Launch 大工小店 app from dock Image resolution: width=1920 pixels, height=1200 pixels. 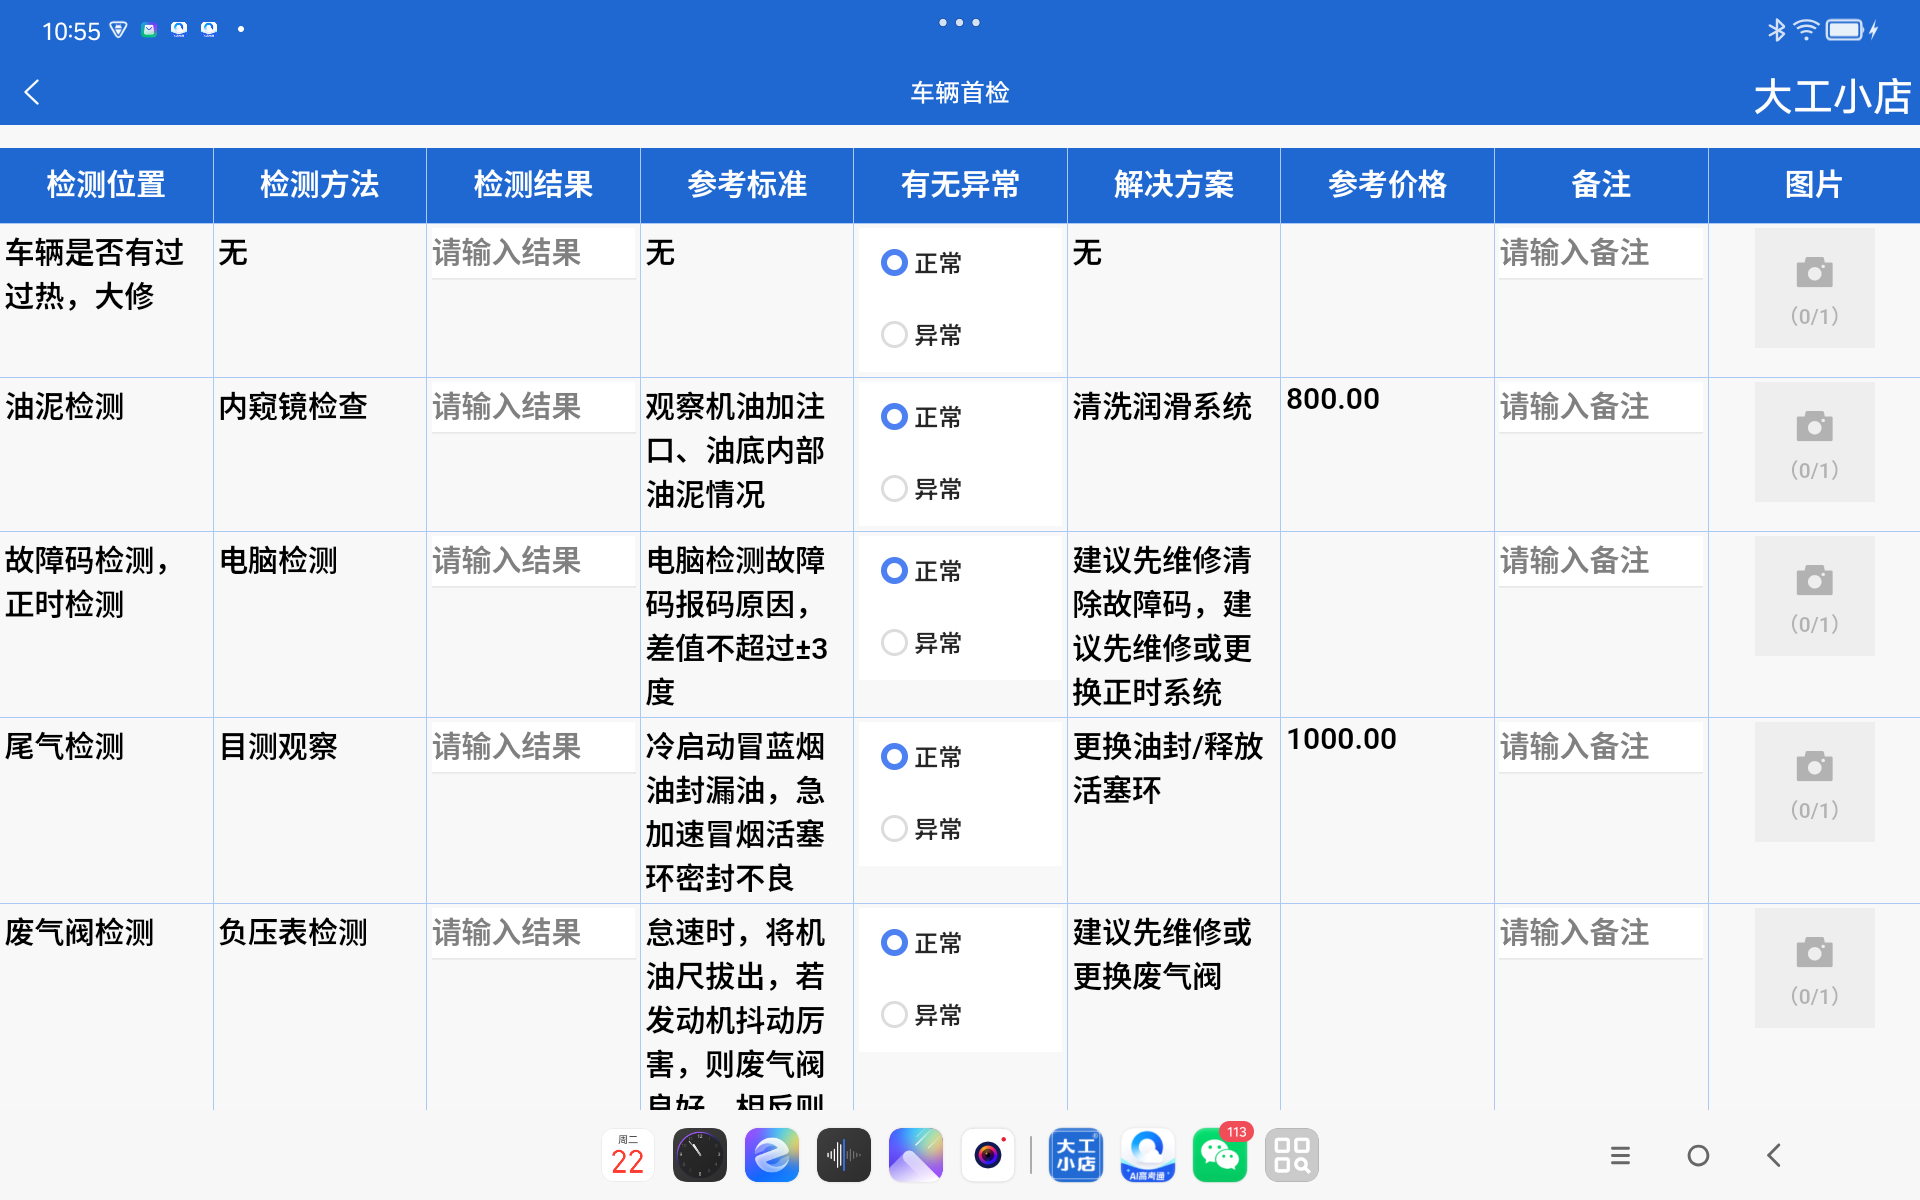point(1075,1156)
